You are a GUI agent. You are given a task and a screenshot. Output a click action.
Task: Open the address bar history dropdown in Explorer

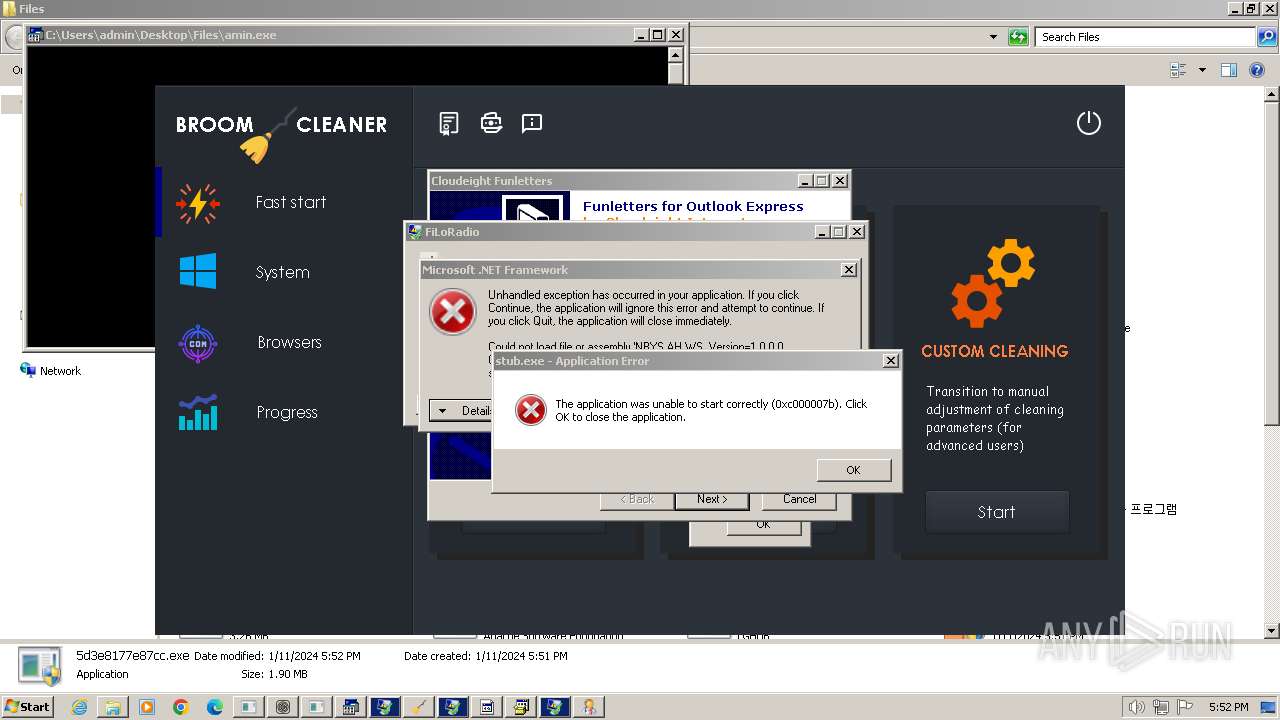tap(993, 37)
